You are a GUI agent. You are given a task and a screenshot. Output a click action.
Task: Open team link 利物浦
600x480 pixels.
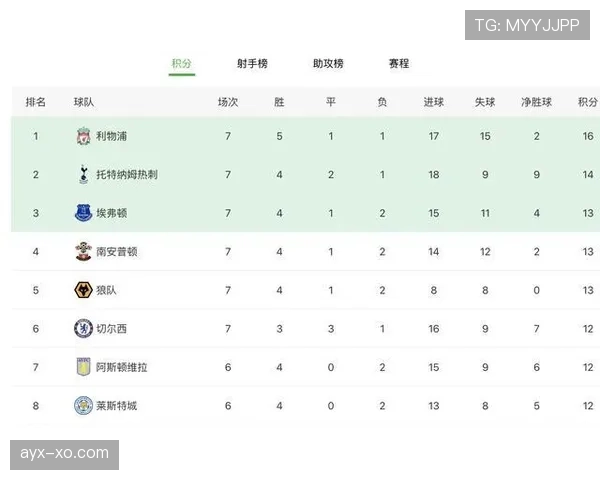click(x=111, y=136)
